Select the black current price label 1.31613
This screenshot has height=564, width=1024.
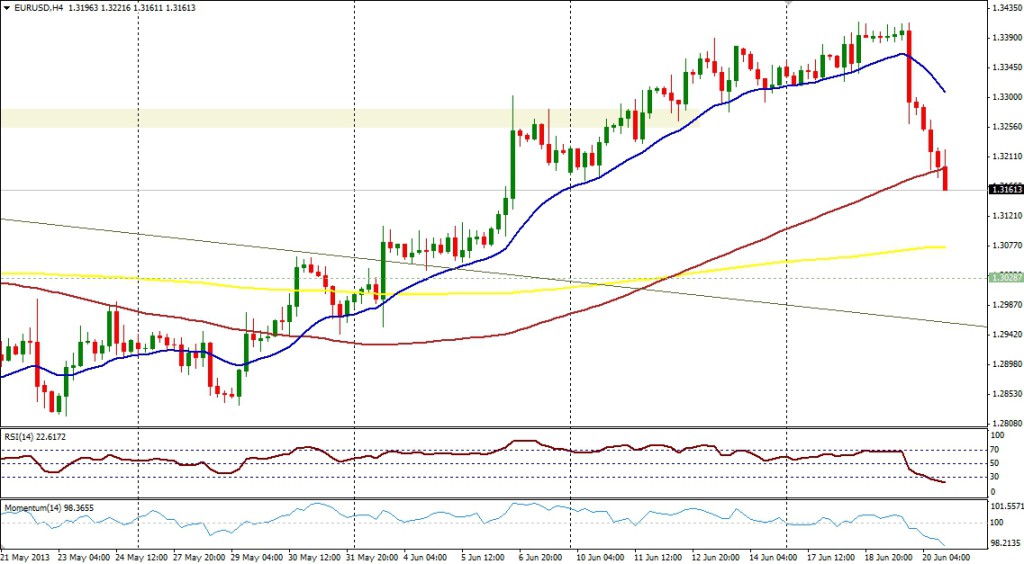click(1004, 189)
